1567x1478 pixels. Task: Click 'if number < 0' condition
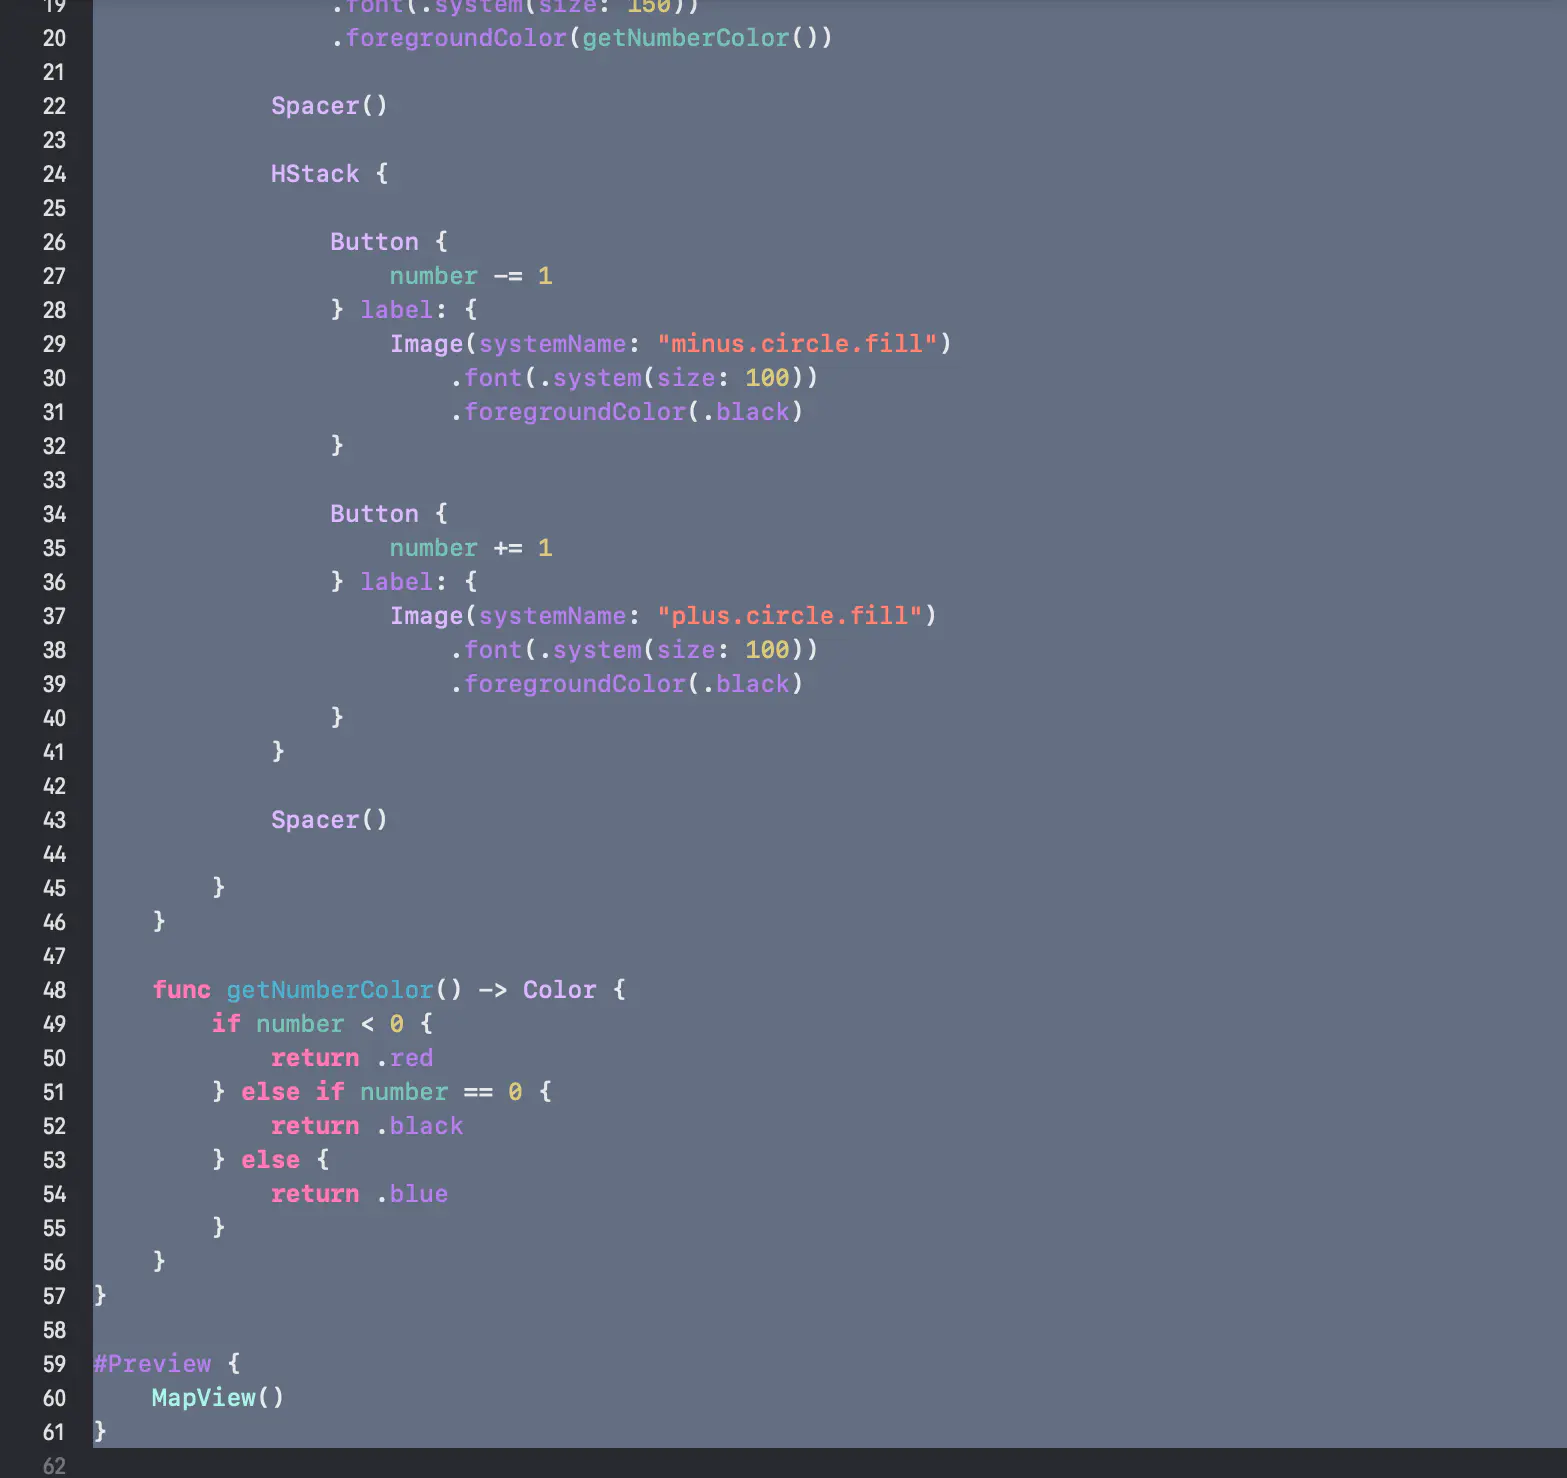pos(308,1024)
